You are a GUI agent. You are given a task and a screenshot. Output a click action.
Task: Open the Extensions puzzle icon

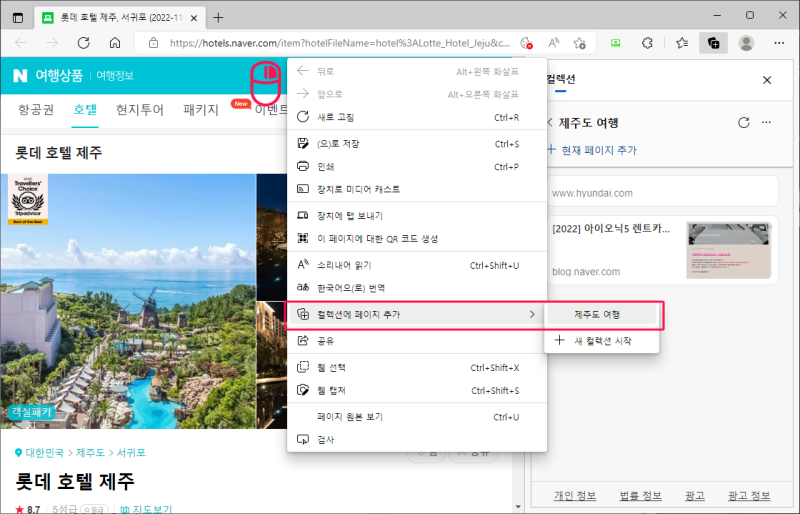pyautogui.click(x=647, y=43)
